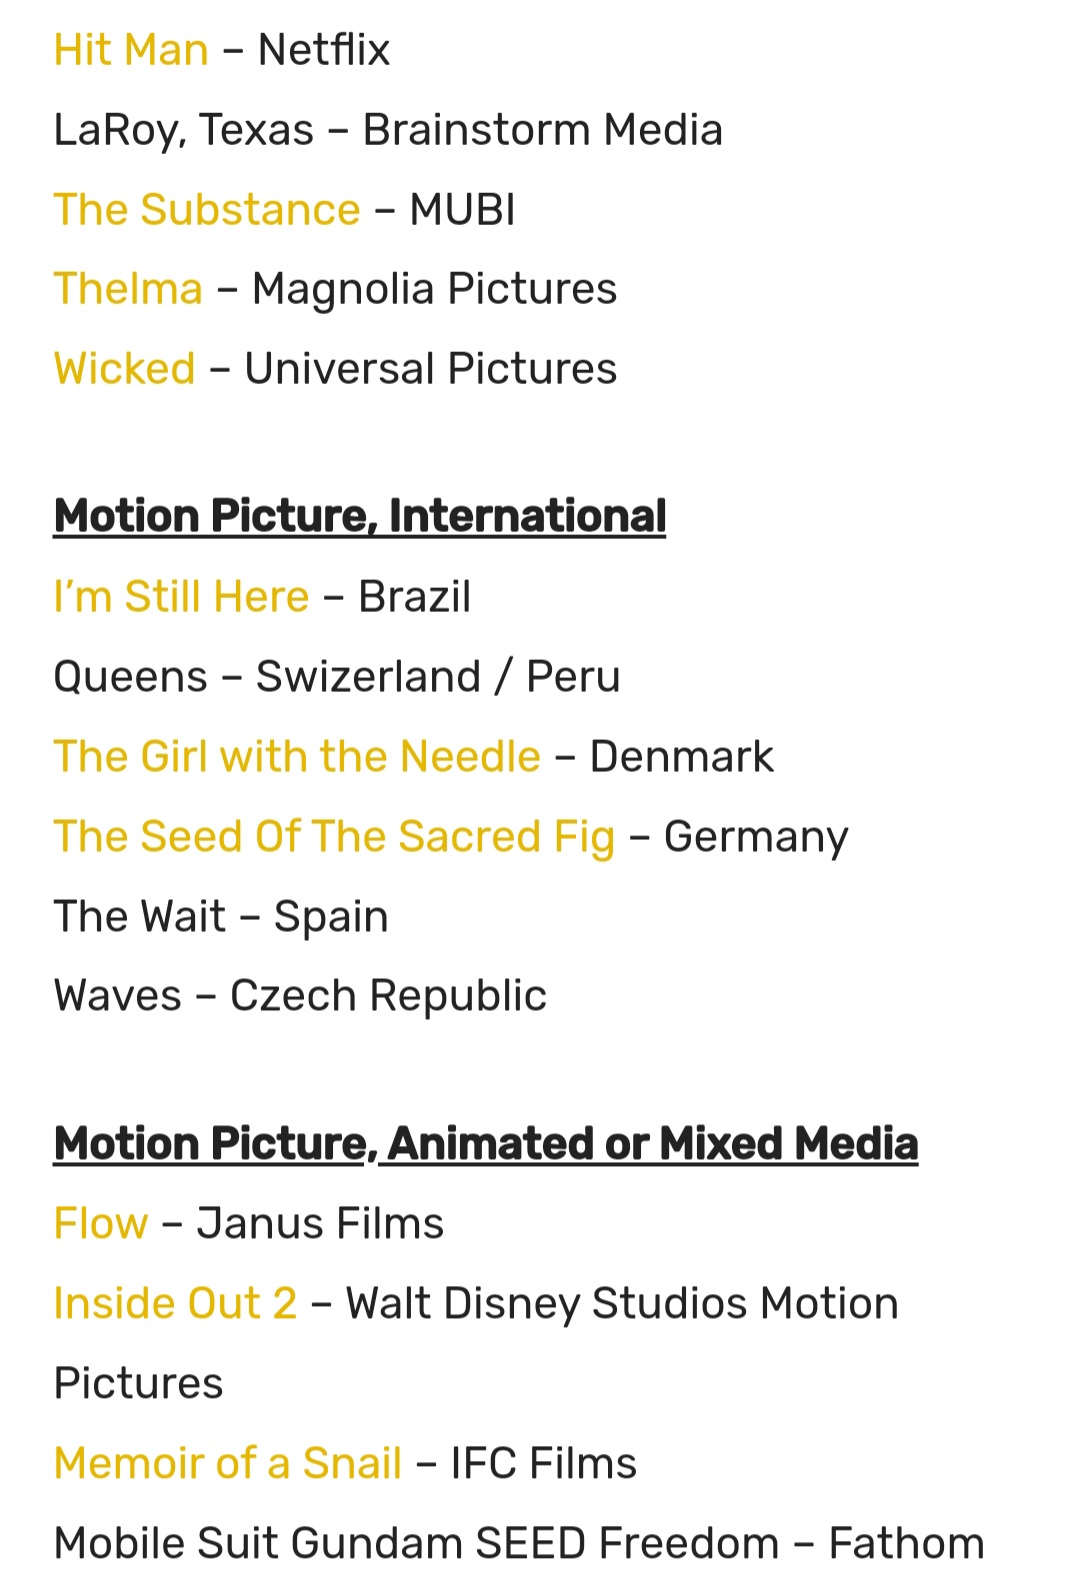
Task: Click Motion Picture, Animated or Mixed Media heading
Action: (x=486, y=1144)
